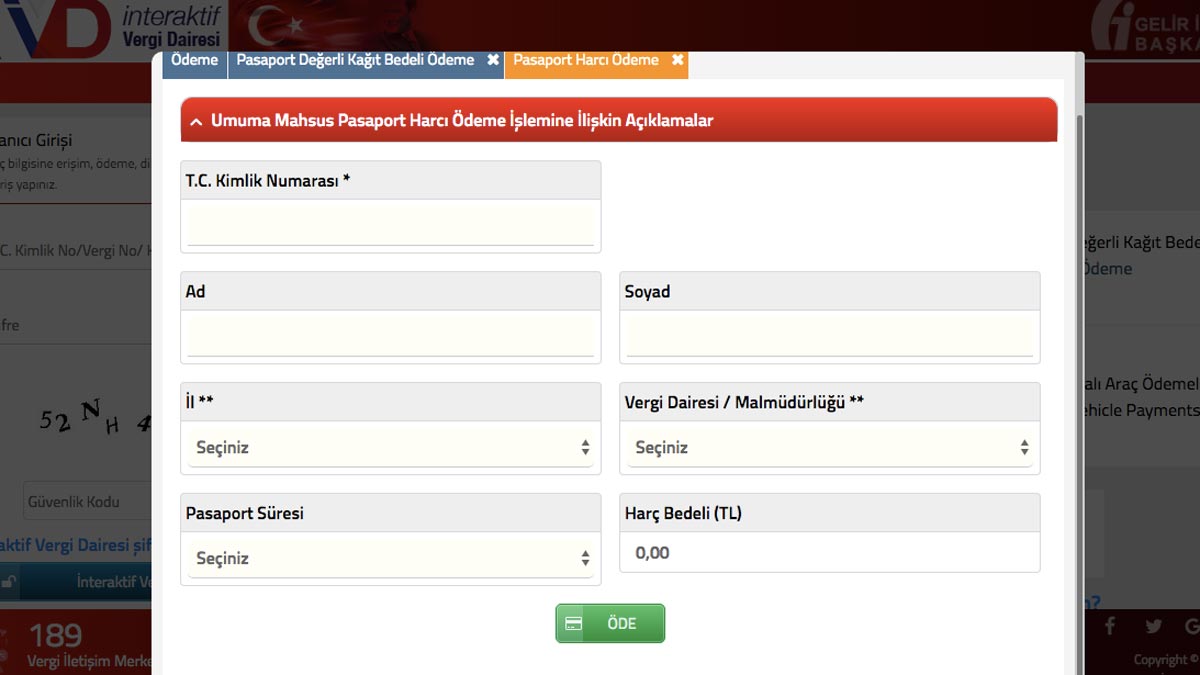
Task: Click the Gelir İdaresi Başkanlığı logo
Action: point(1145,30)
